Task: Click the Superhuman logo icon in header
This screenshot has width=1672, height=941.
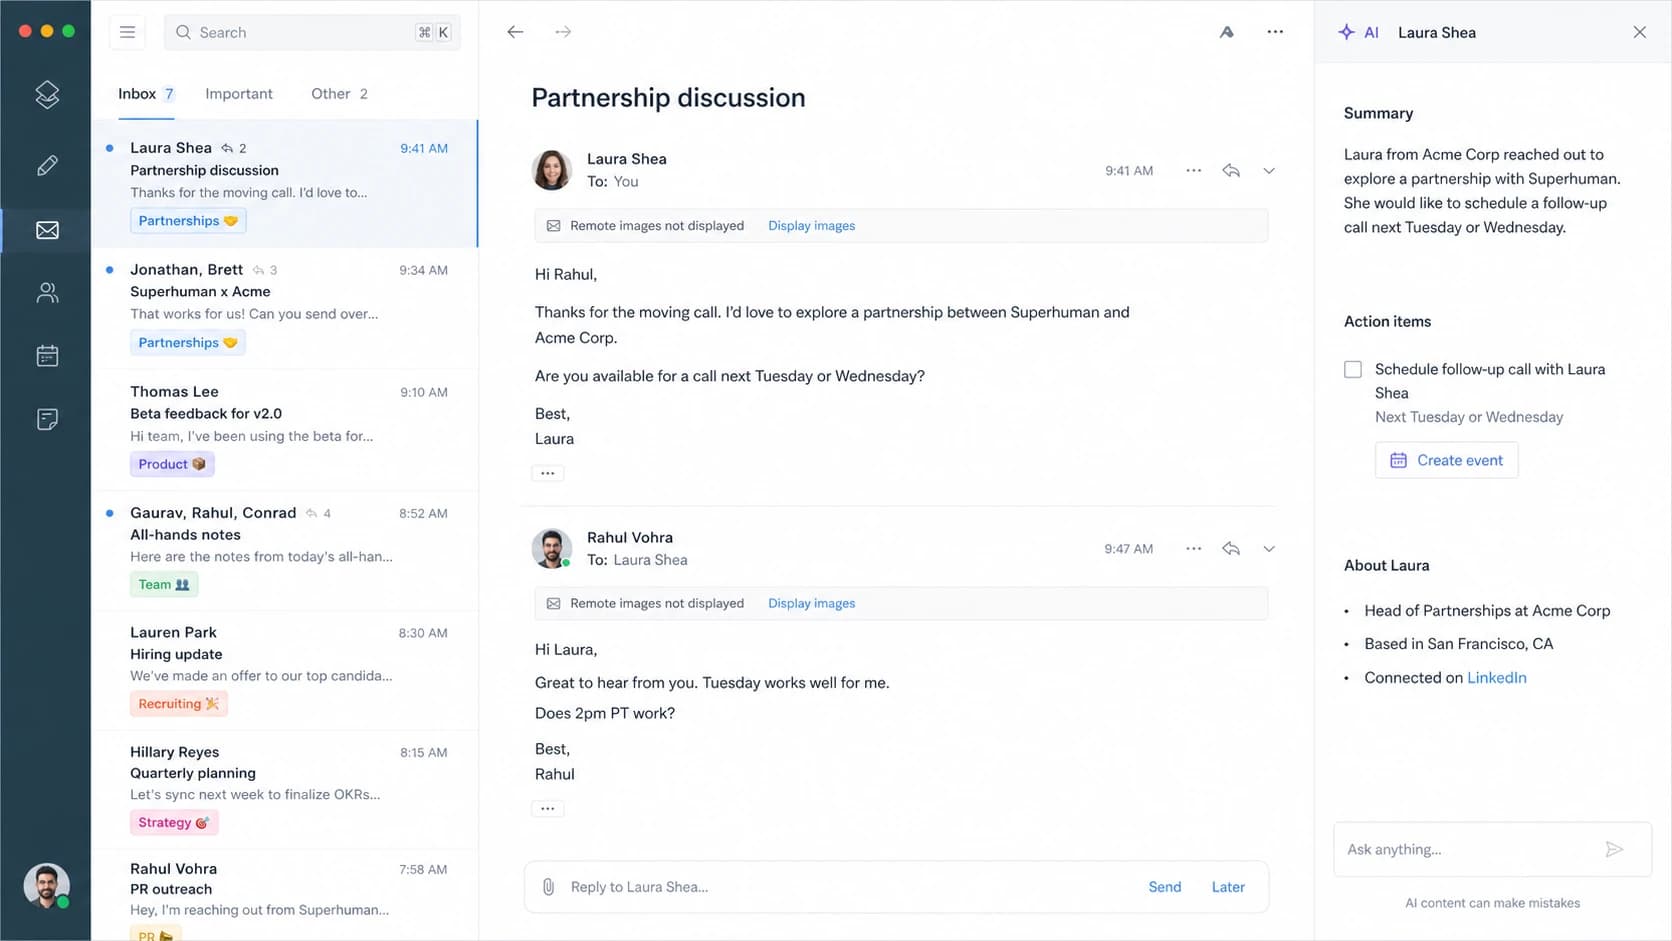Action: [x=1226, y=32]
